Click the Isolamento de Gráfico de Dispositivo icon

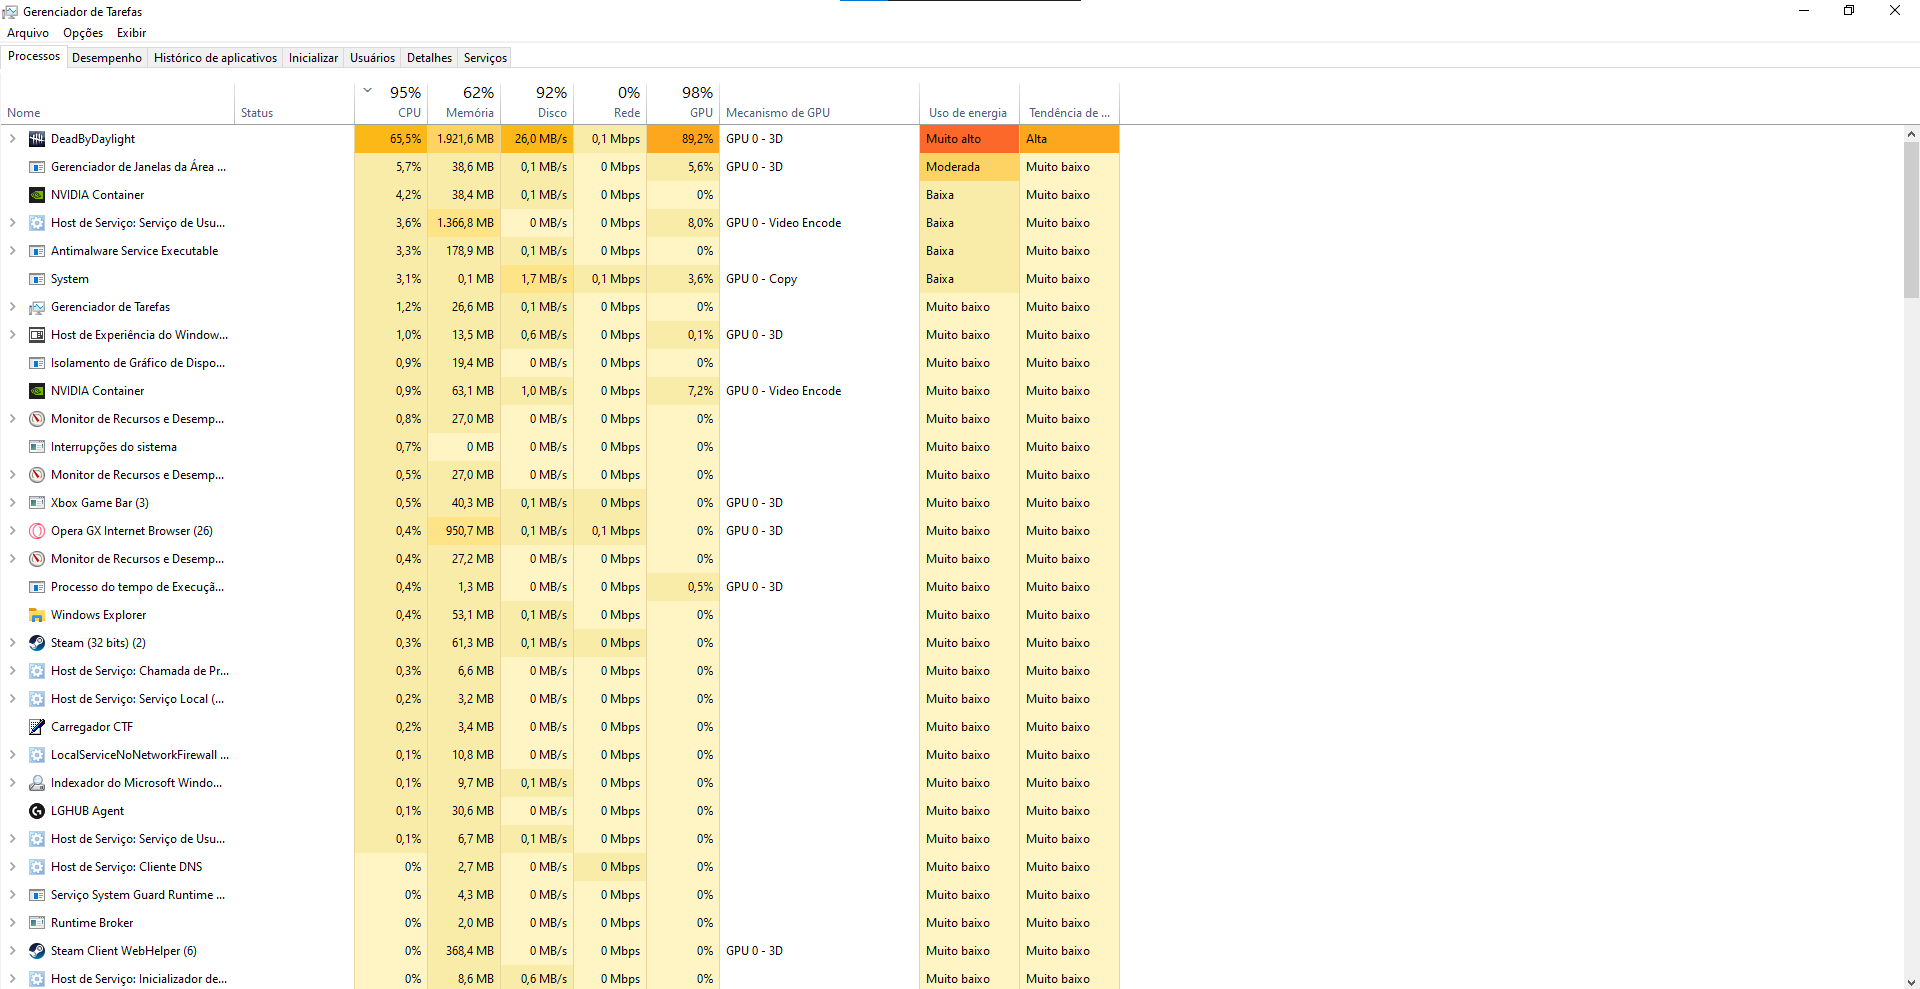click(37, 363)
